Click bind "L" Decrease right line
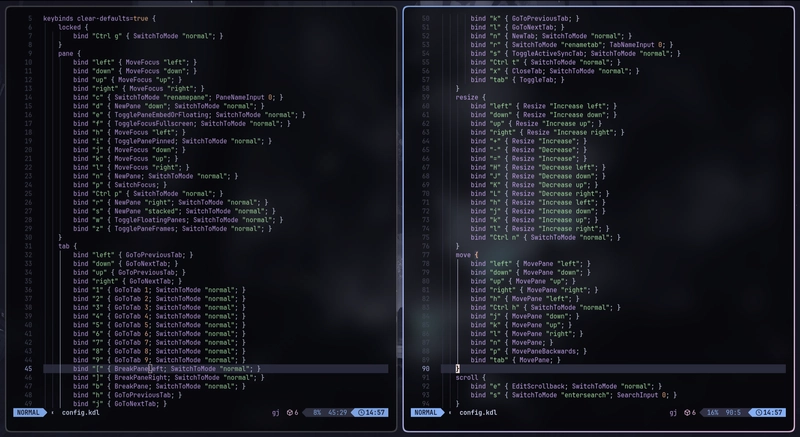 (x=540, y=194)
